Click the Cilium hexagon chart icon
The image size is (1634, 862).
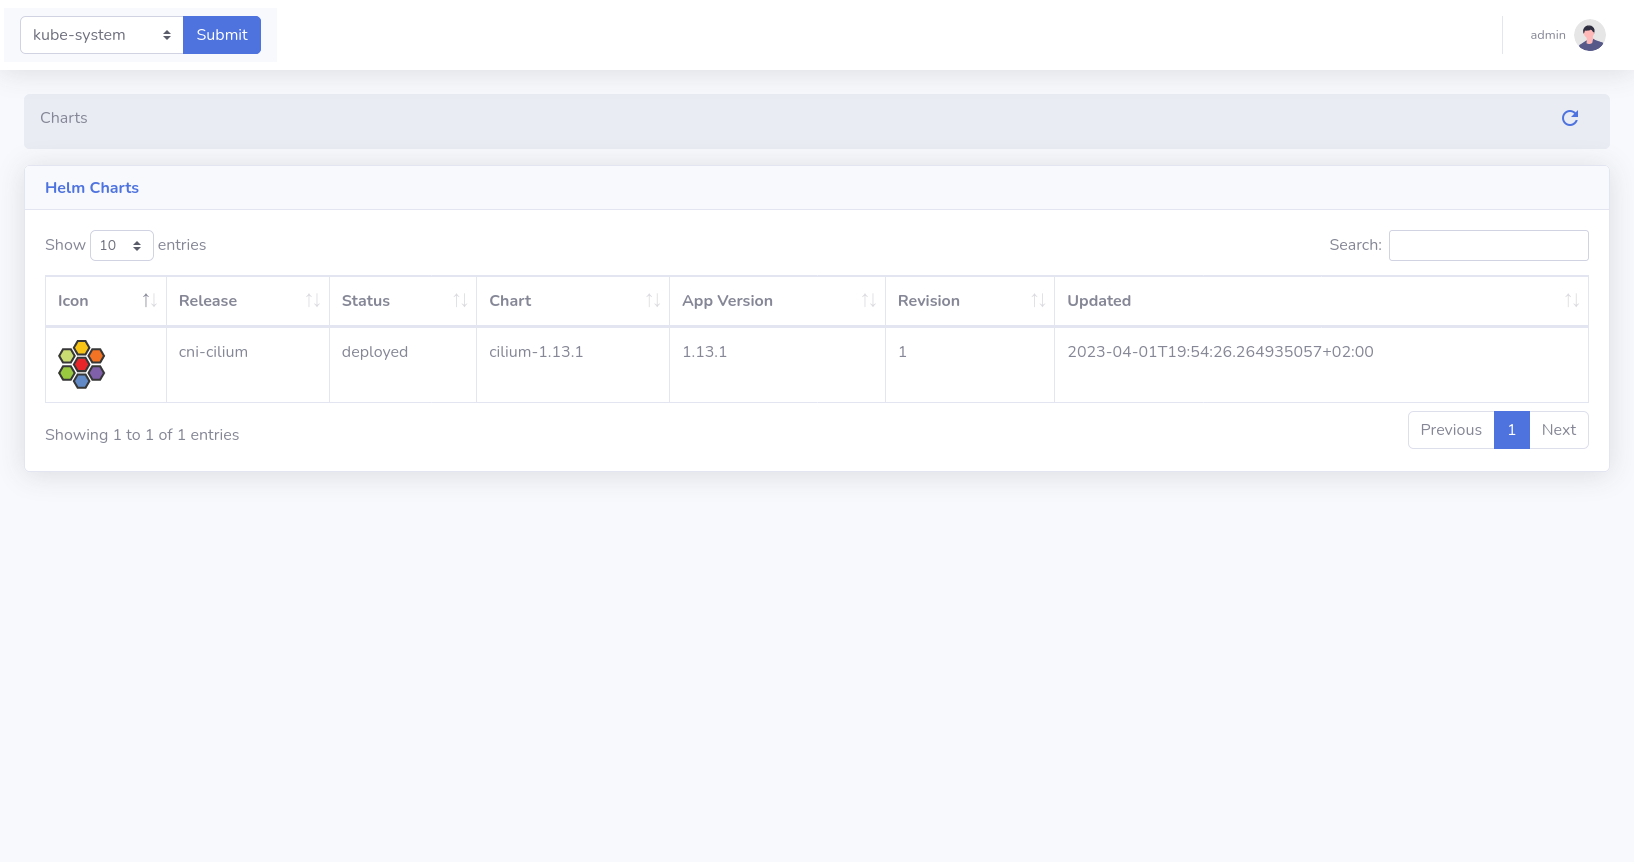[82, 364]
